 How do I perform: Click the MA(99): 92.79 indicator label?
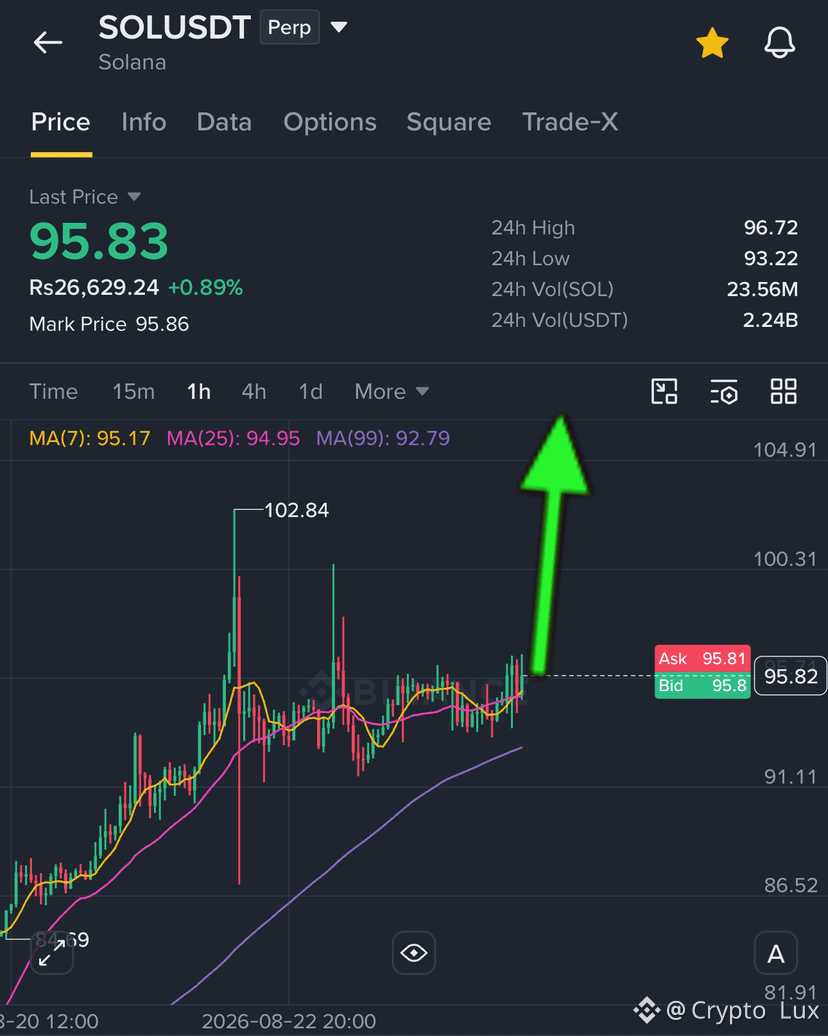[x=383, y=438]
